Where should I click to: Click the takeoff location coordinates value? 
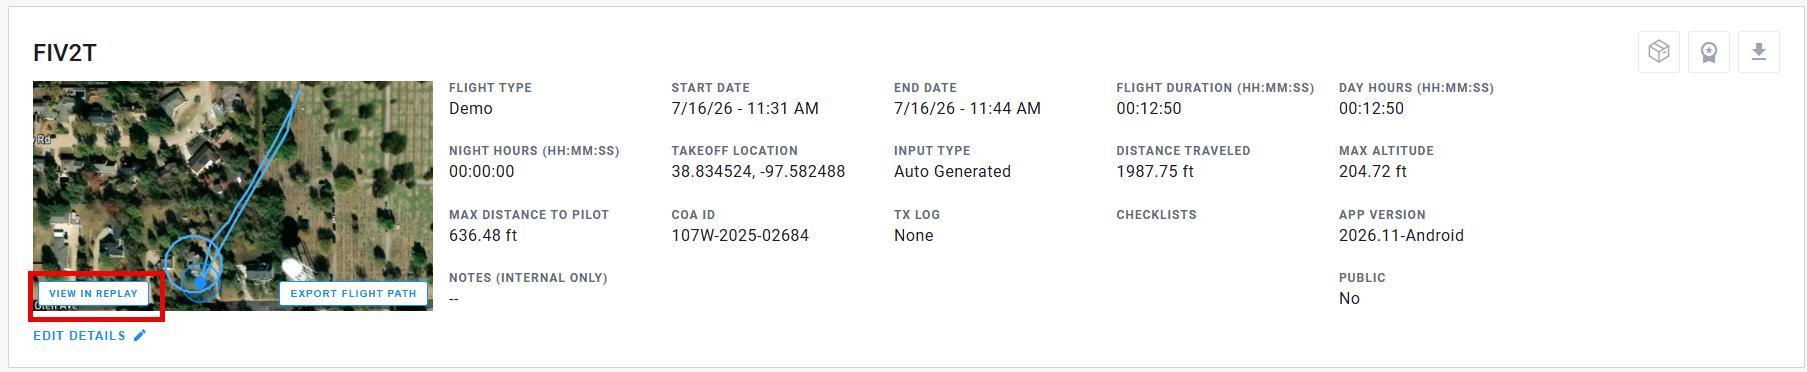point(758,172)
